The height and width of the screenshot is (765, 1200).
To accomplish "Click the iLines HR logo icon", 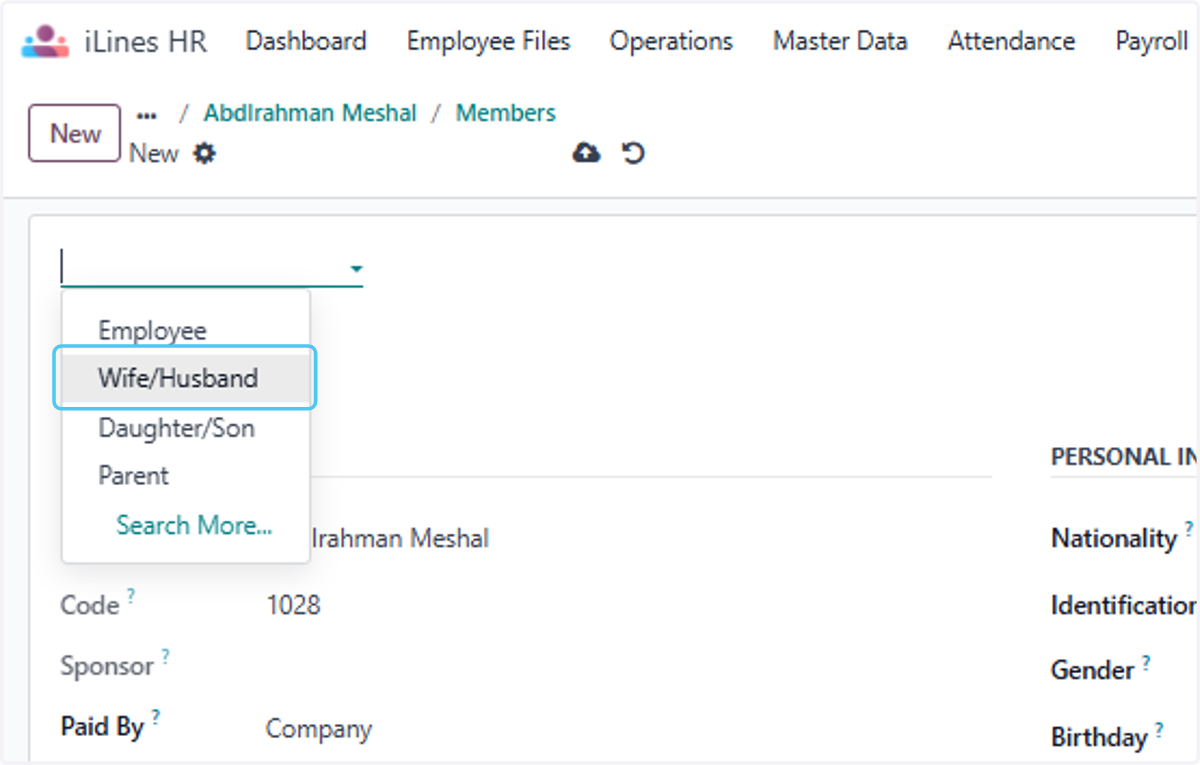I will [x=45, y=41].
